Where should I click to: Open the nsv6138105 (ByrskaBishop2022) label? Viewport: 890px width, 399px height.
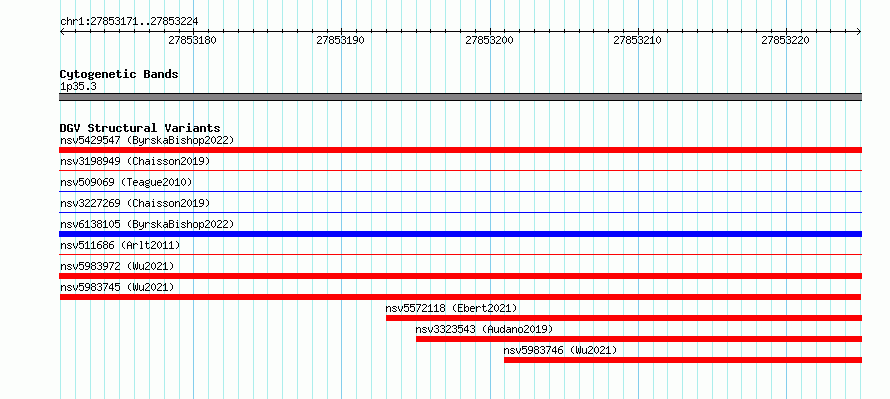147,224
